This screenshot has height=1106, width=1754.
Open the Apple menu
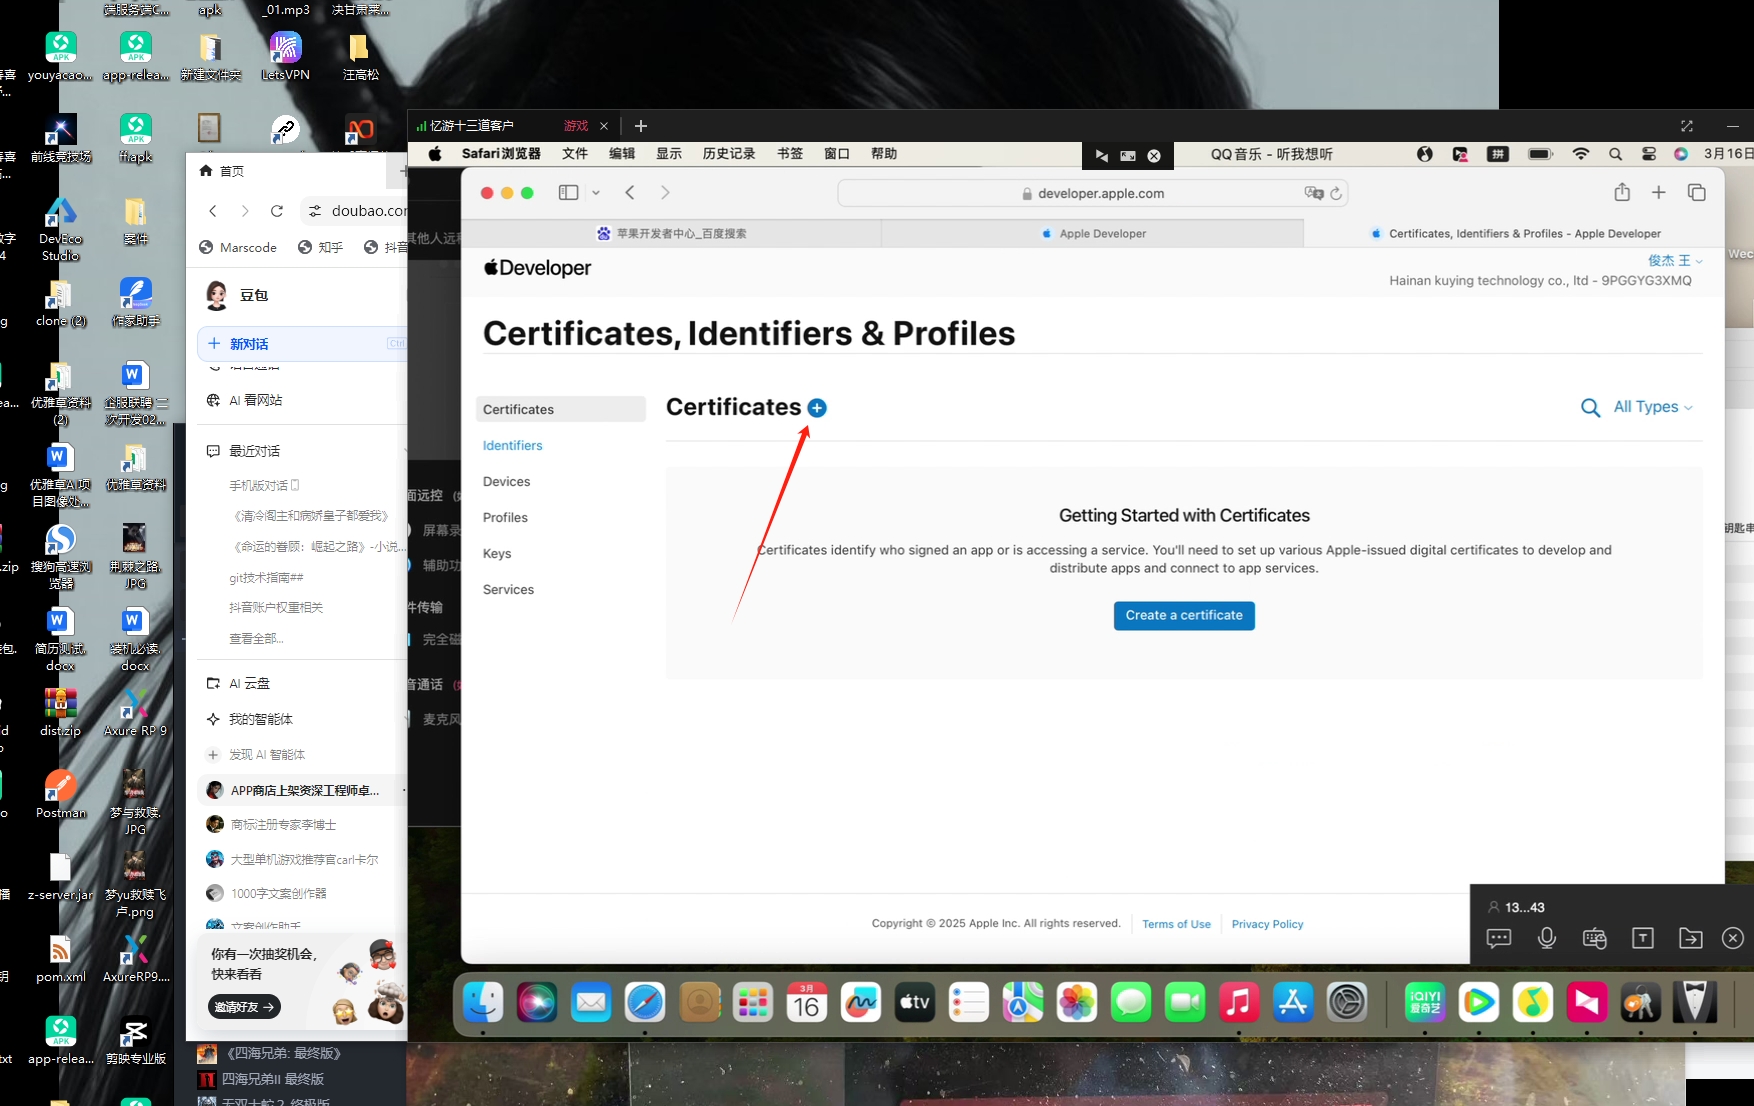tap(435, 154)
